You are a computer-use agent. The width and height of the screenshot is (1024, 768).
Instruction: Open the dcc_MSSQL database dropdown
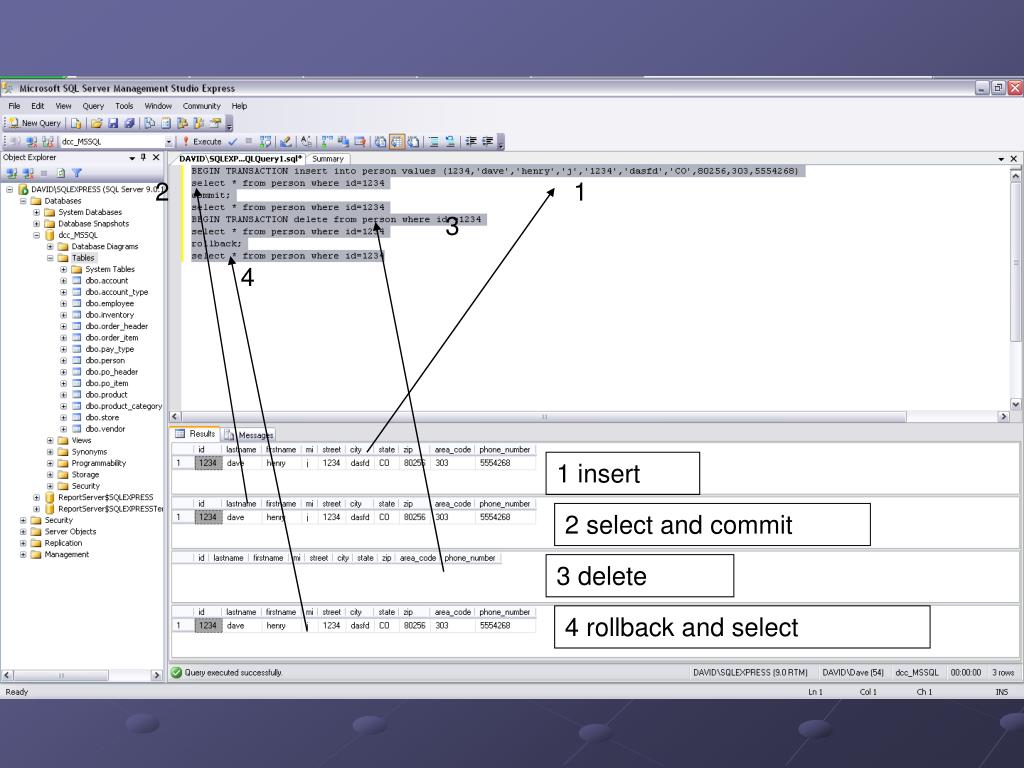[168, 142]
